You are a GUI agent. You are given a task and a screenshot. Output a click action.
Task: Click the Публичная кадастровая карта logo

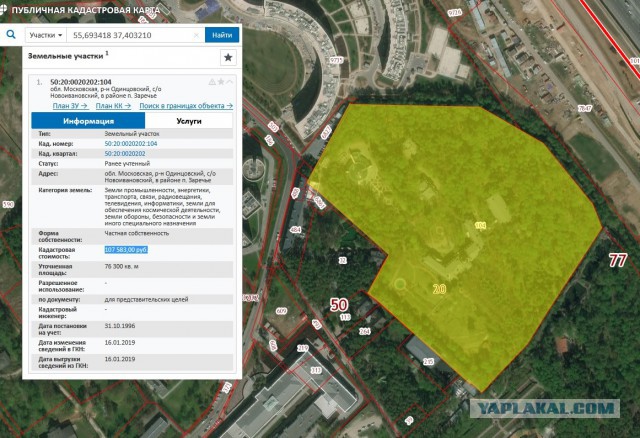(80, 10)
